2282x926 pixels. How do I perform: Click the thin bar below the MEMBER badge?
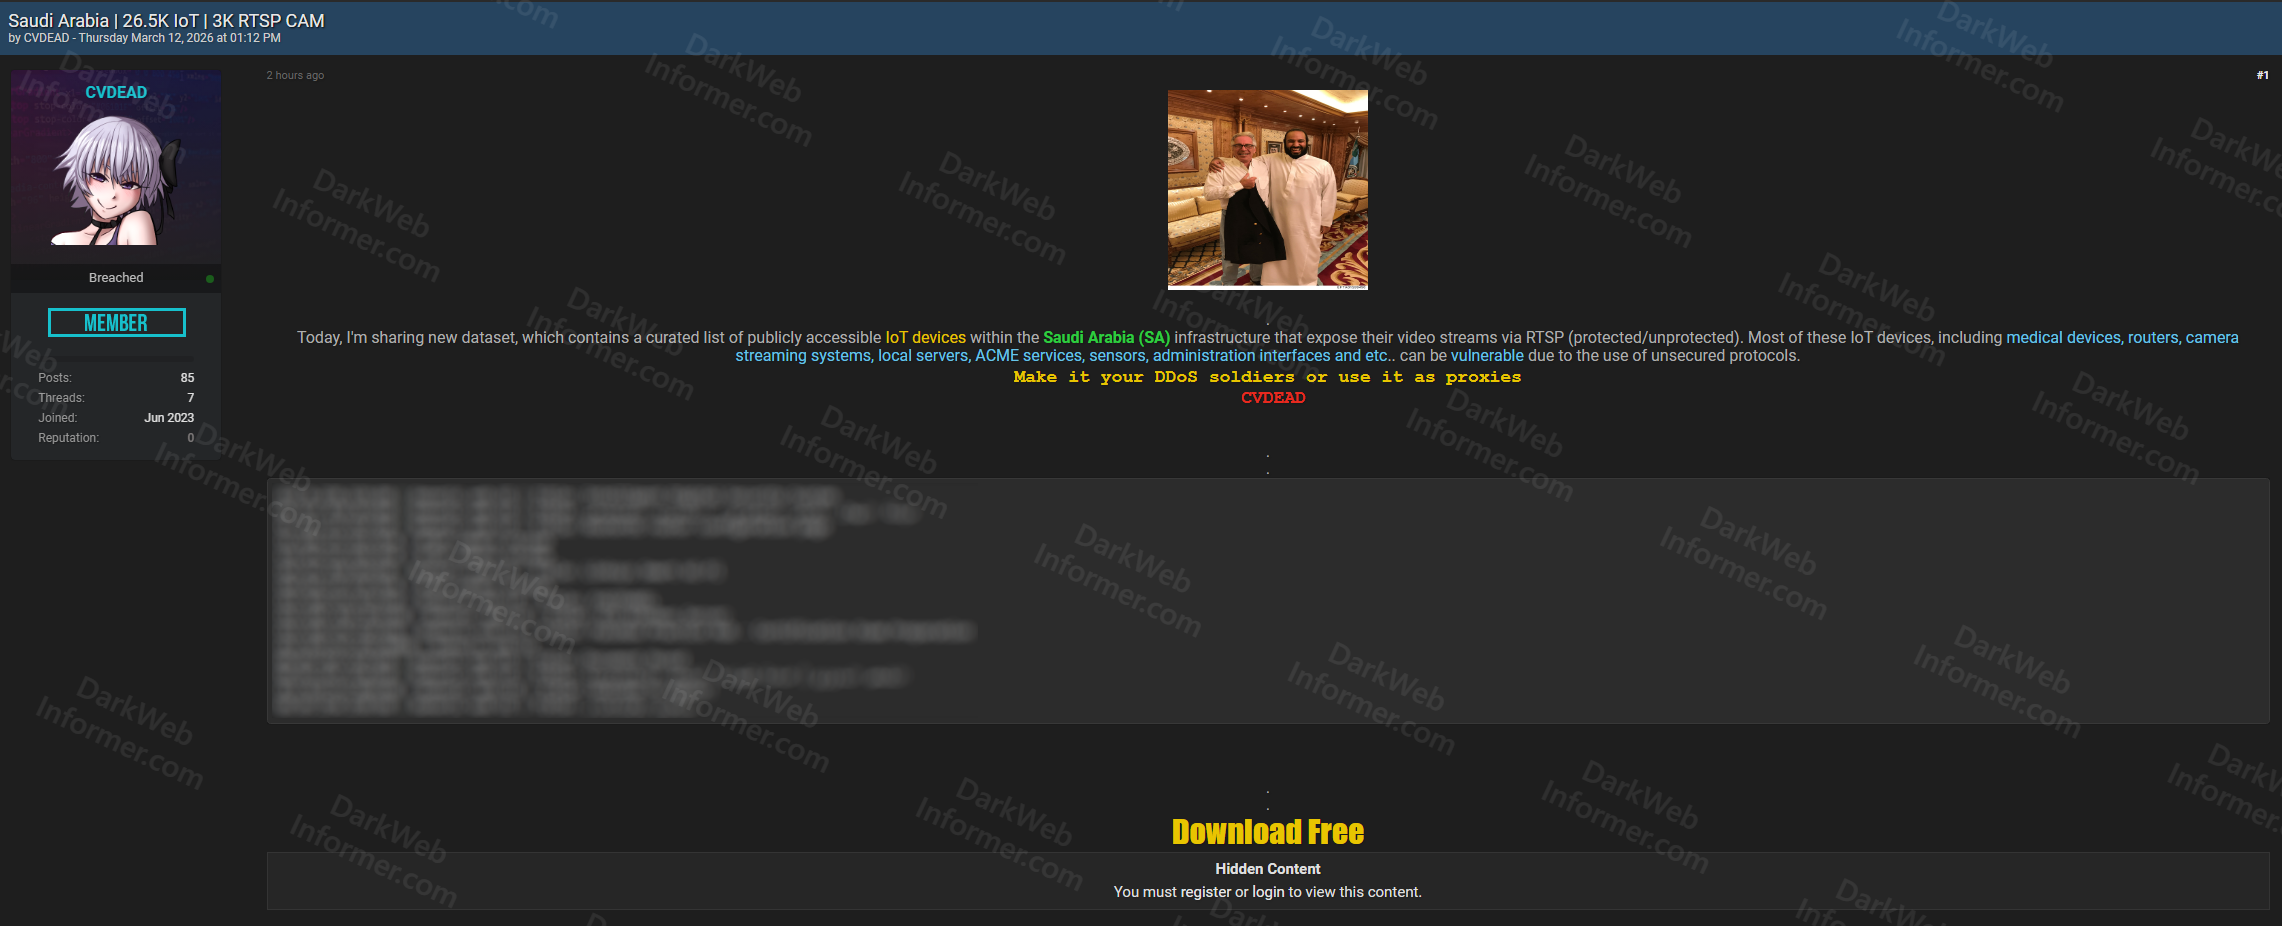[x=124, y=357]
